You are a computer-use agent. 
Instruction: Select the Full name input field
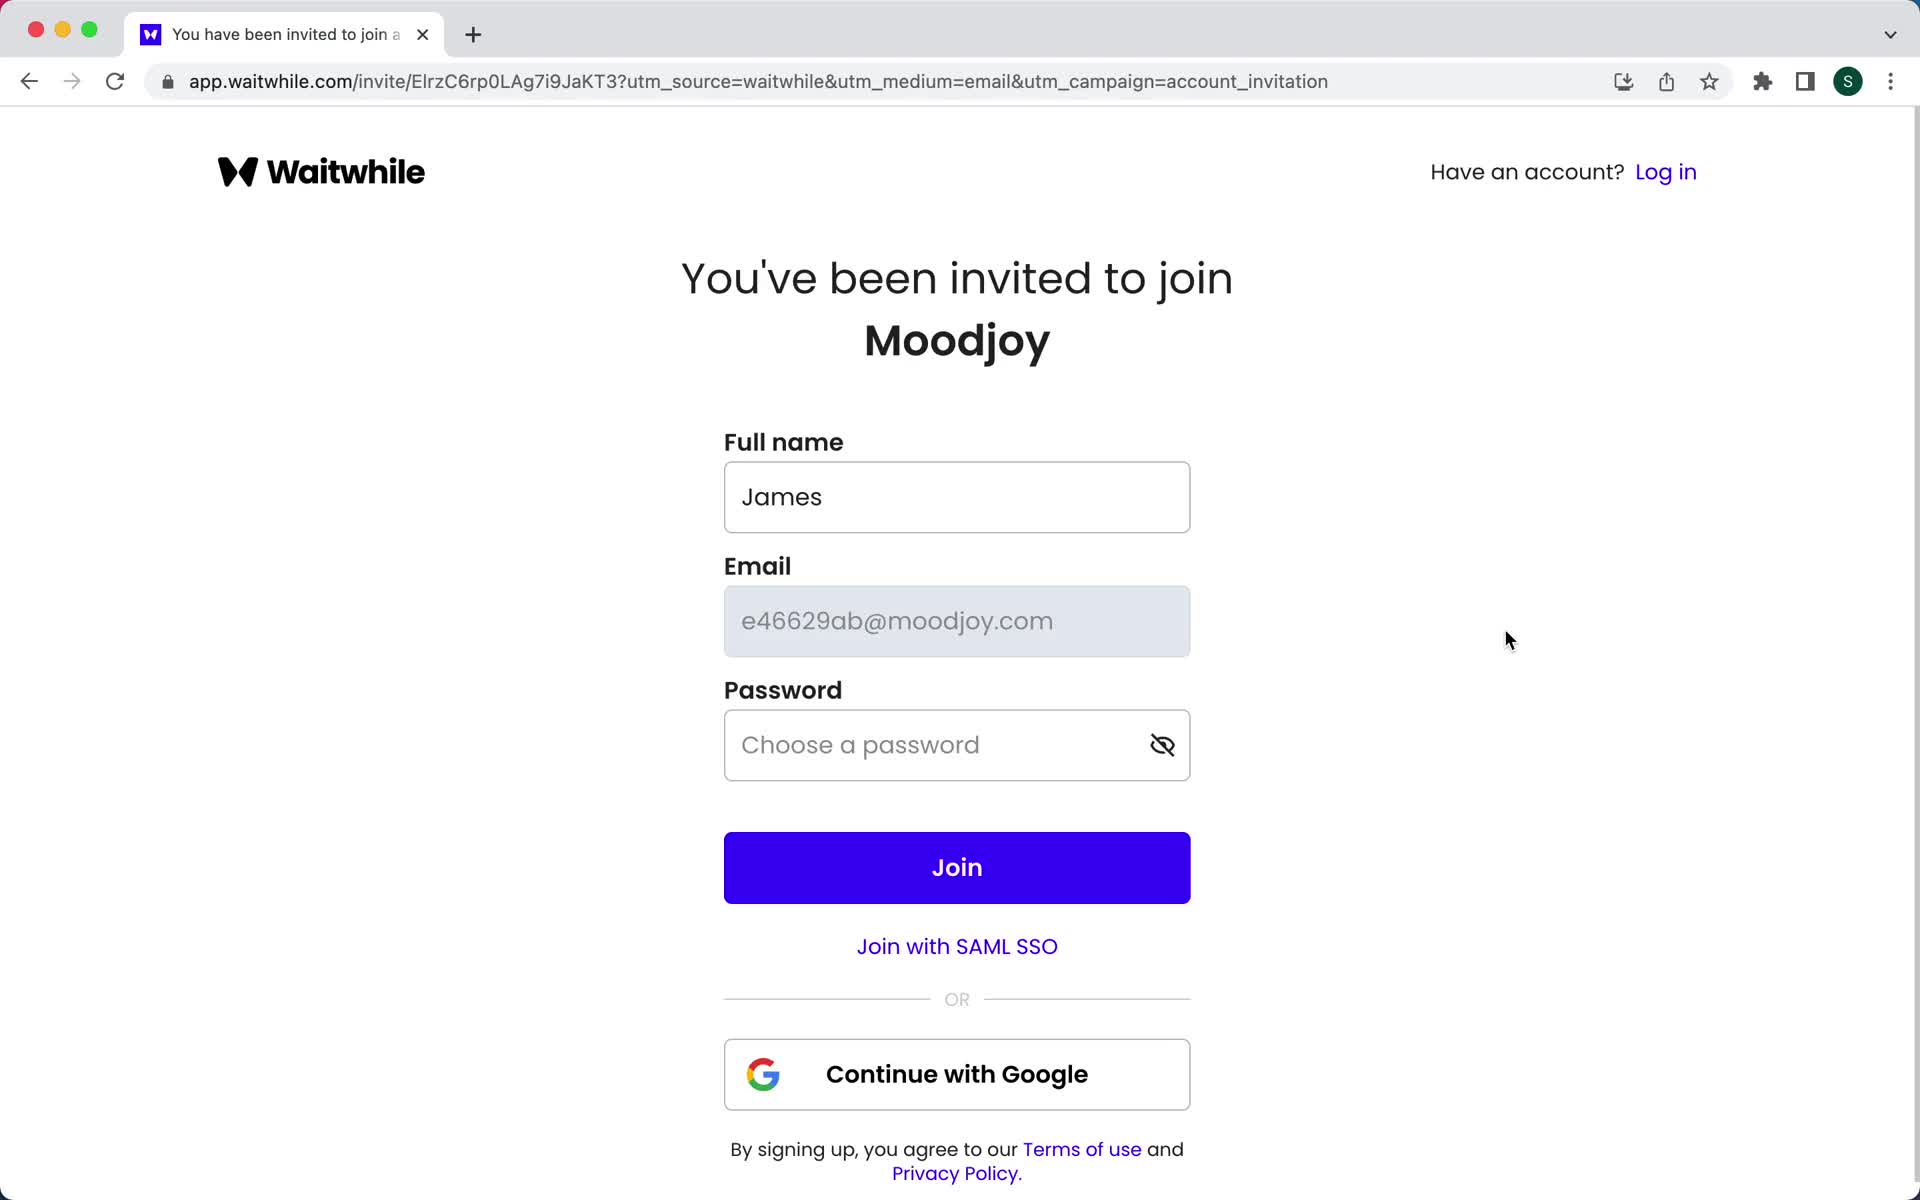958,498
